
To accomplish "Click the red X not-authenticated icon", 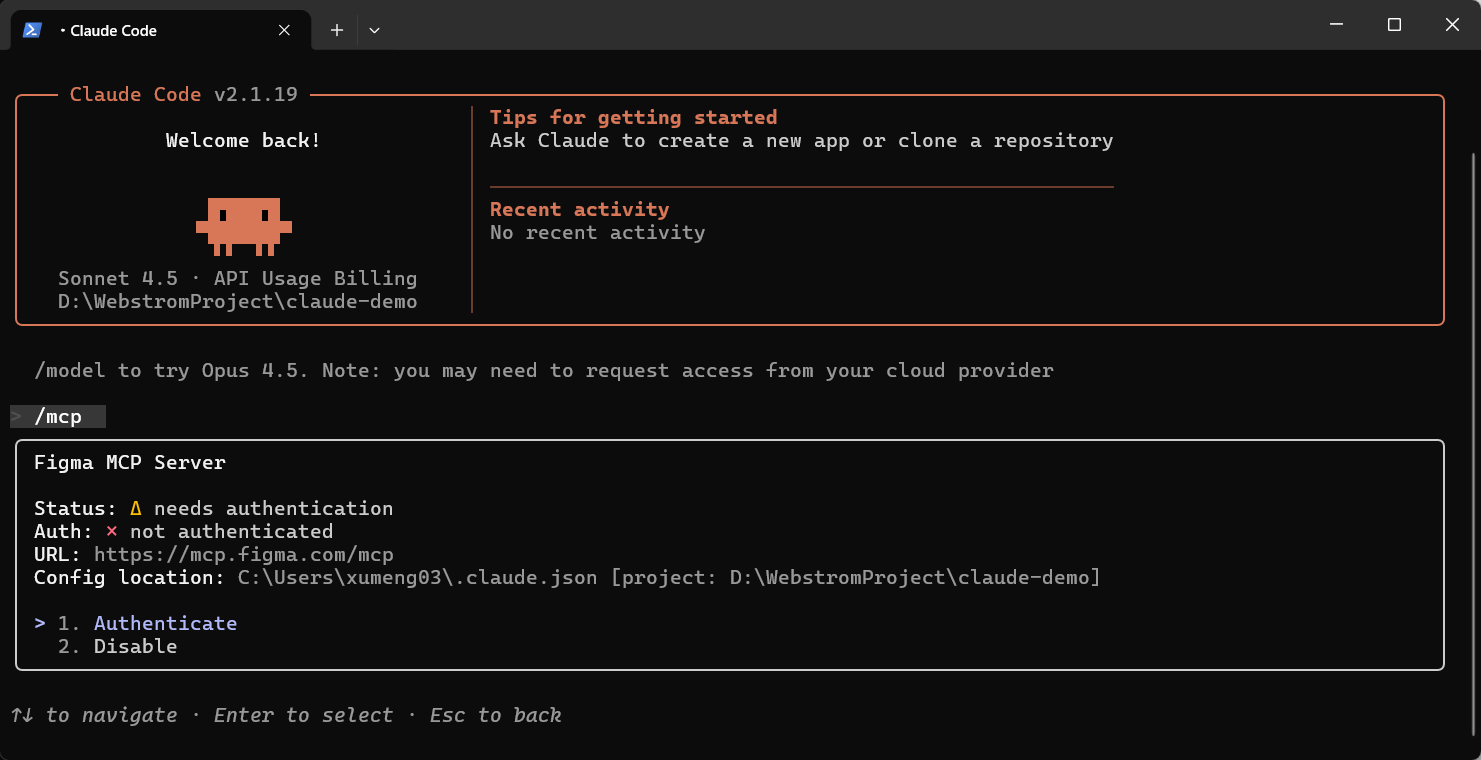I will click(x=112, y=531).
